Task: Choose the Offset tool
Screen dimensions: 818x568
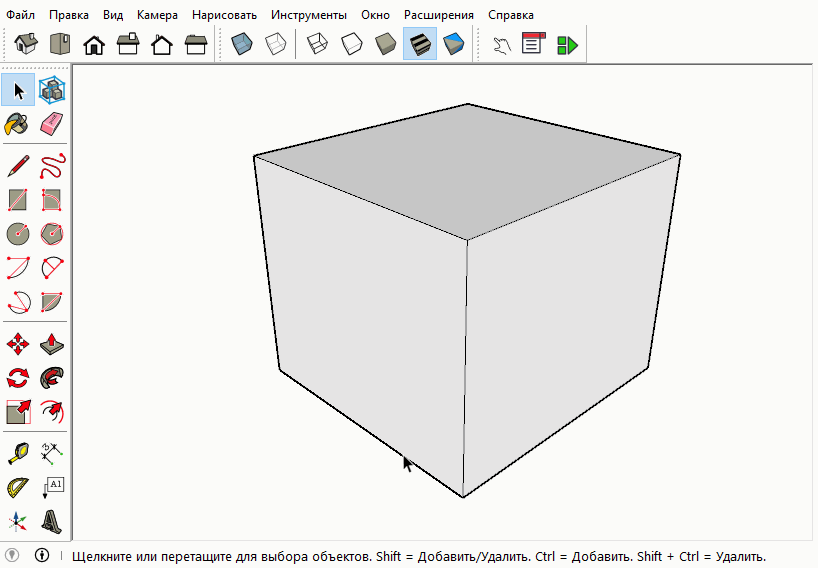Action: coord(52,412)
